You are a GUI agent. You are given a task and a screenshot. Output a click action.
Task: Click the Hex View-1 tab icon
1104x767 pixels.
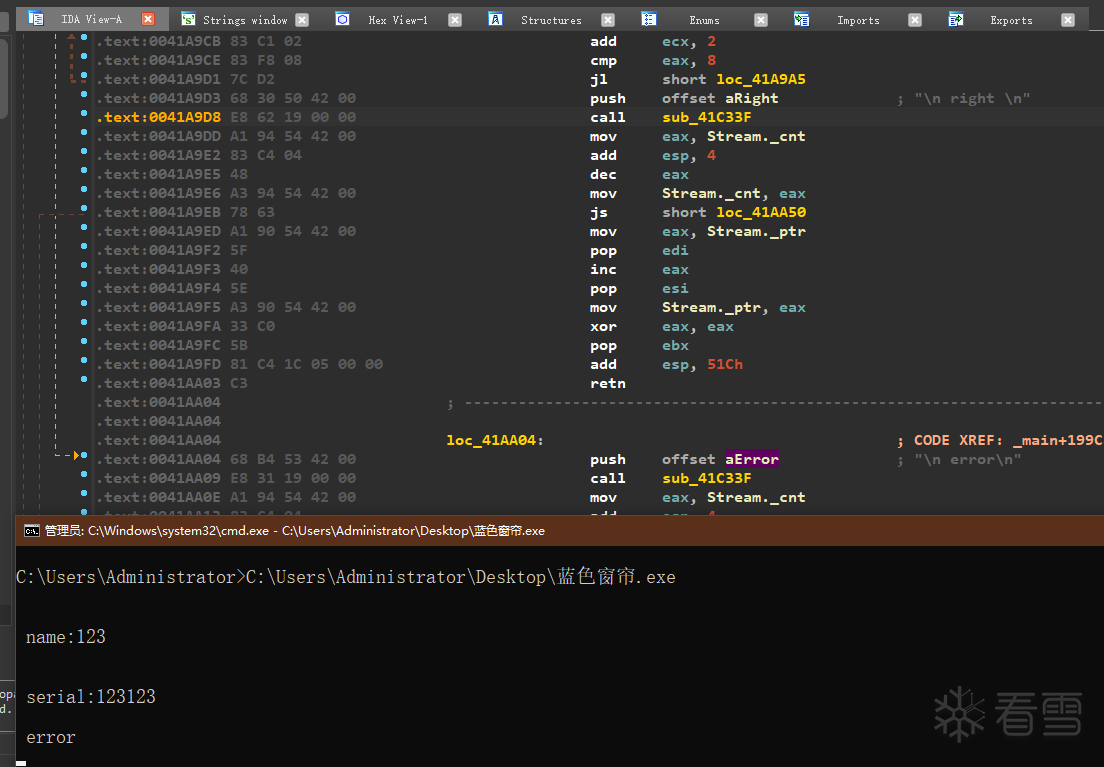[x=342, y=19]
